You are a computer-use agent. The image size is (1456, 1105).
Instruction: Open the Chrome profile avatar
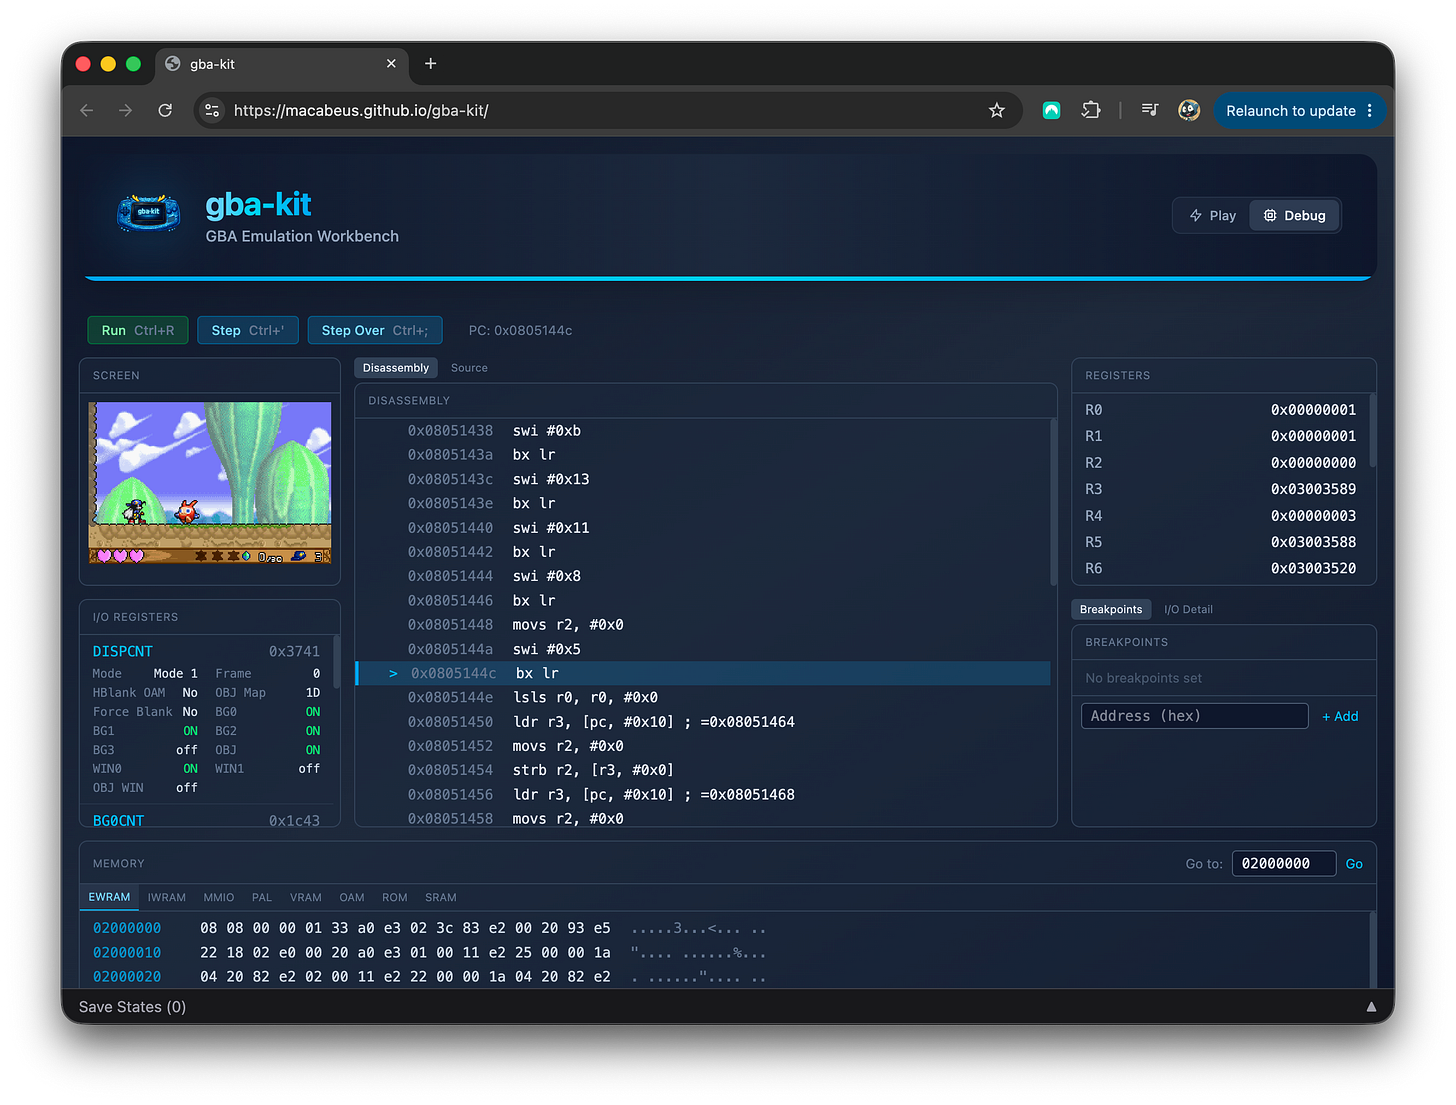(x=1189, y=110)
